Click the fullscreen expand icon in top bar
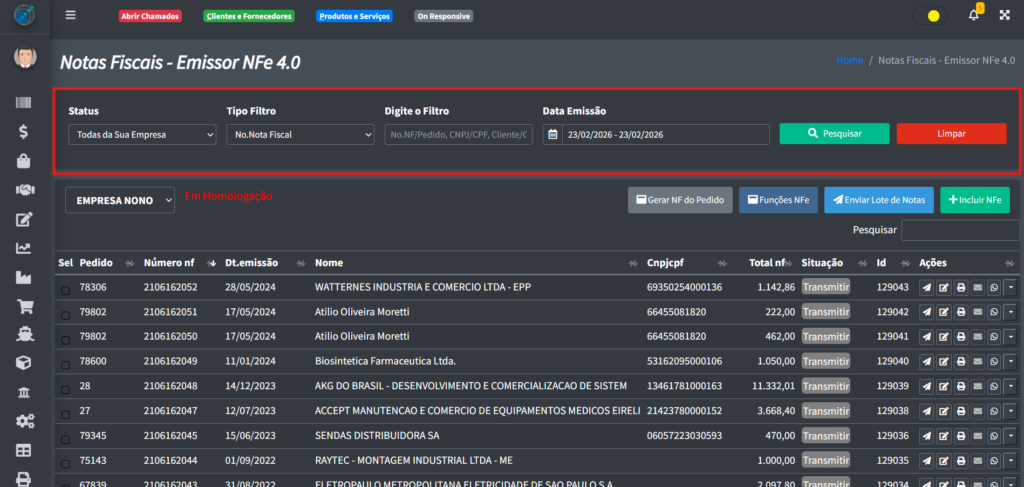Screen dimensions: 1024x487 (x=1004, y=15)
